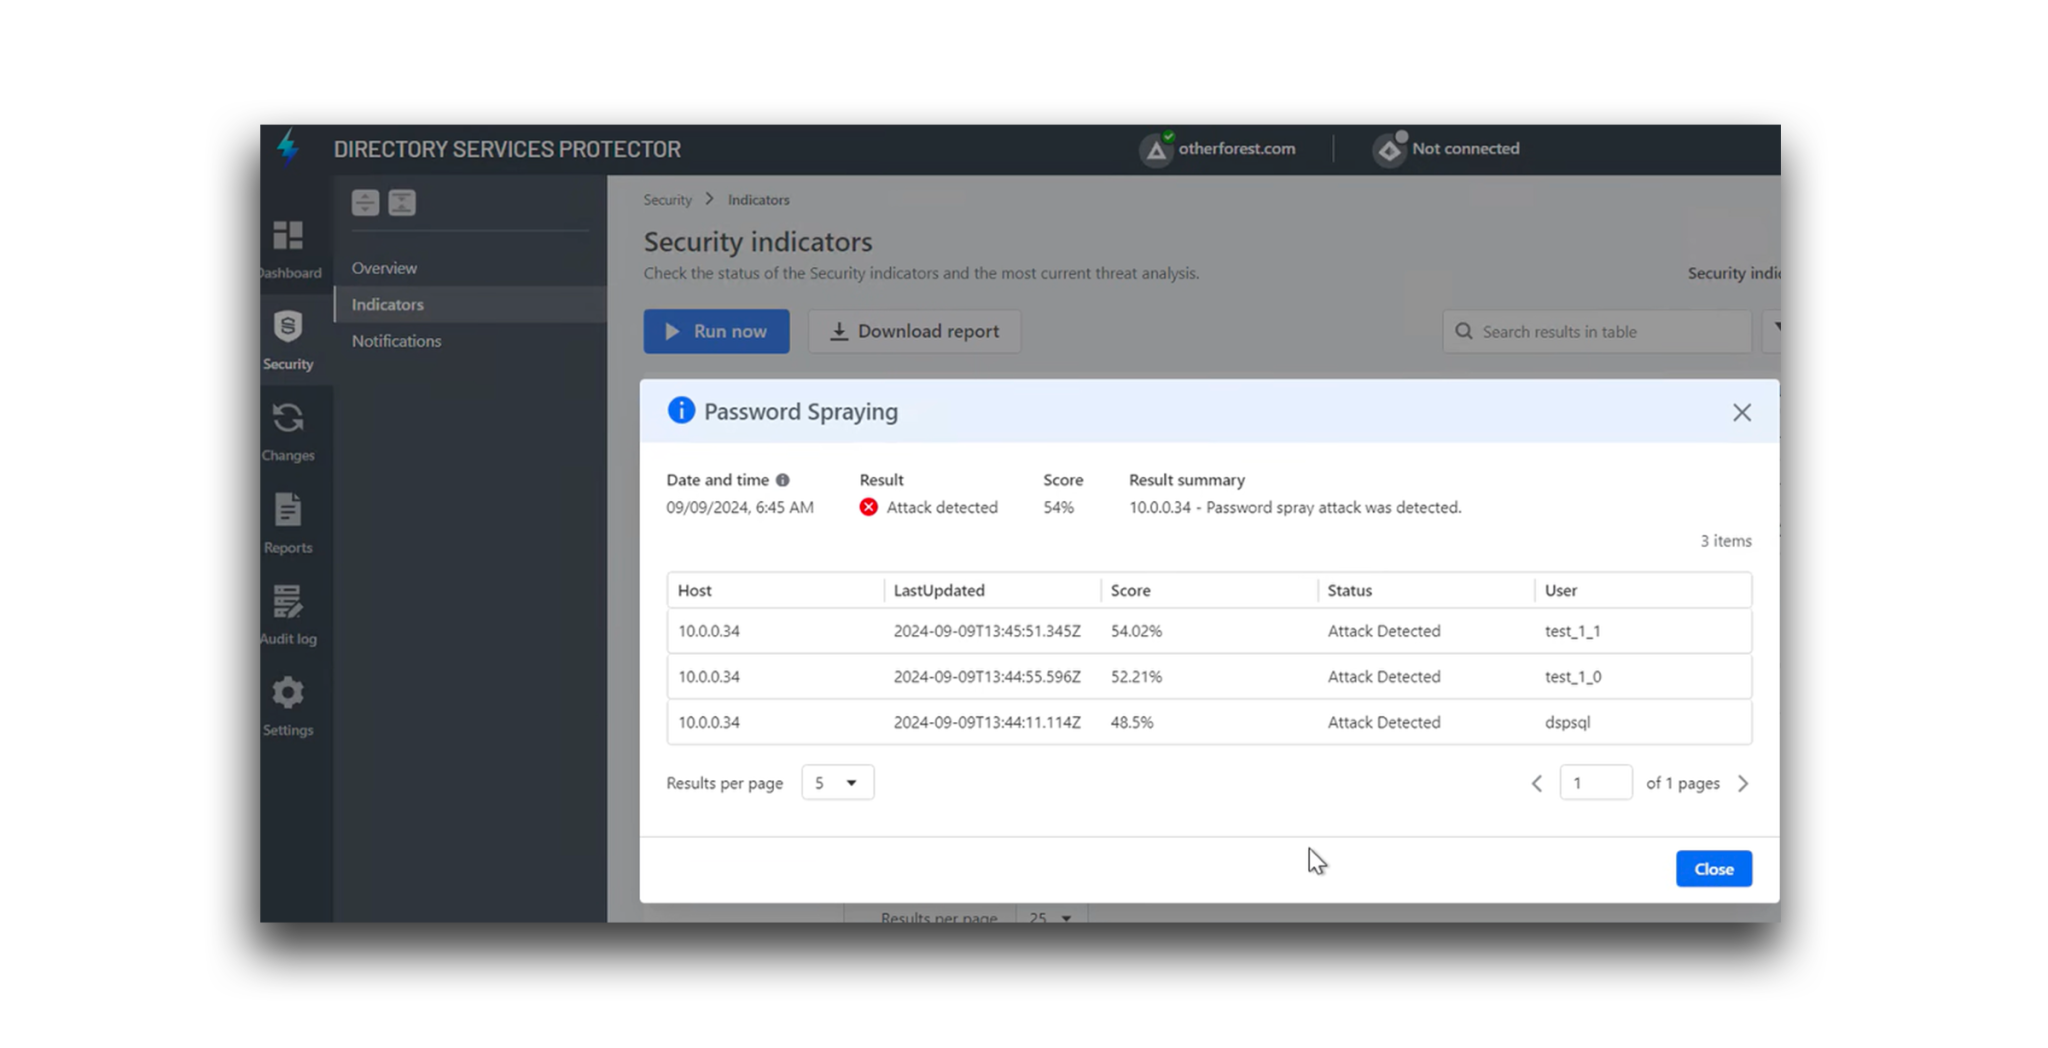
Task: View the Audit log icon
Action: tap(288, 602)
